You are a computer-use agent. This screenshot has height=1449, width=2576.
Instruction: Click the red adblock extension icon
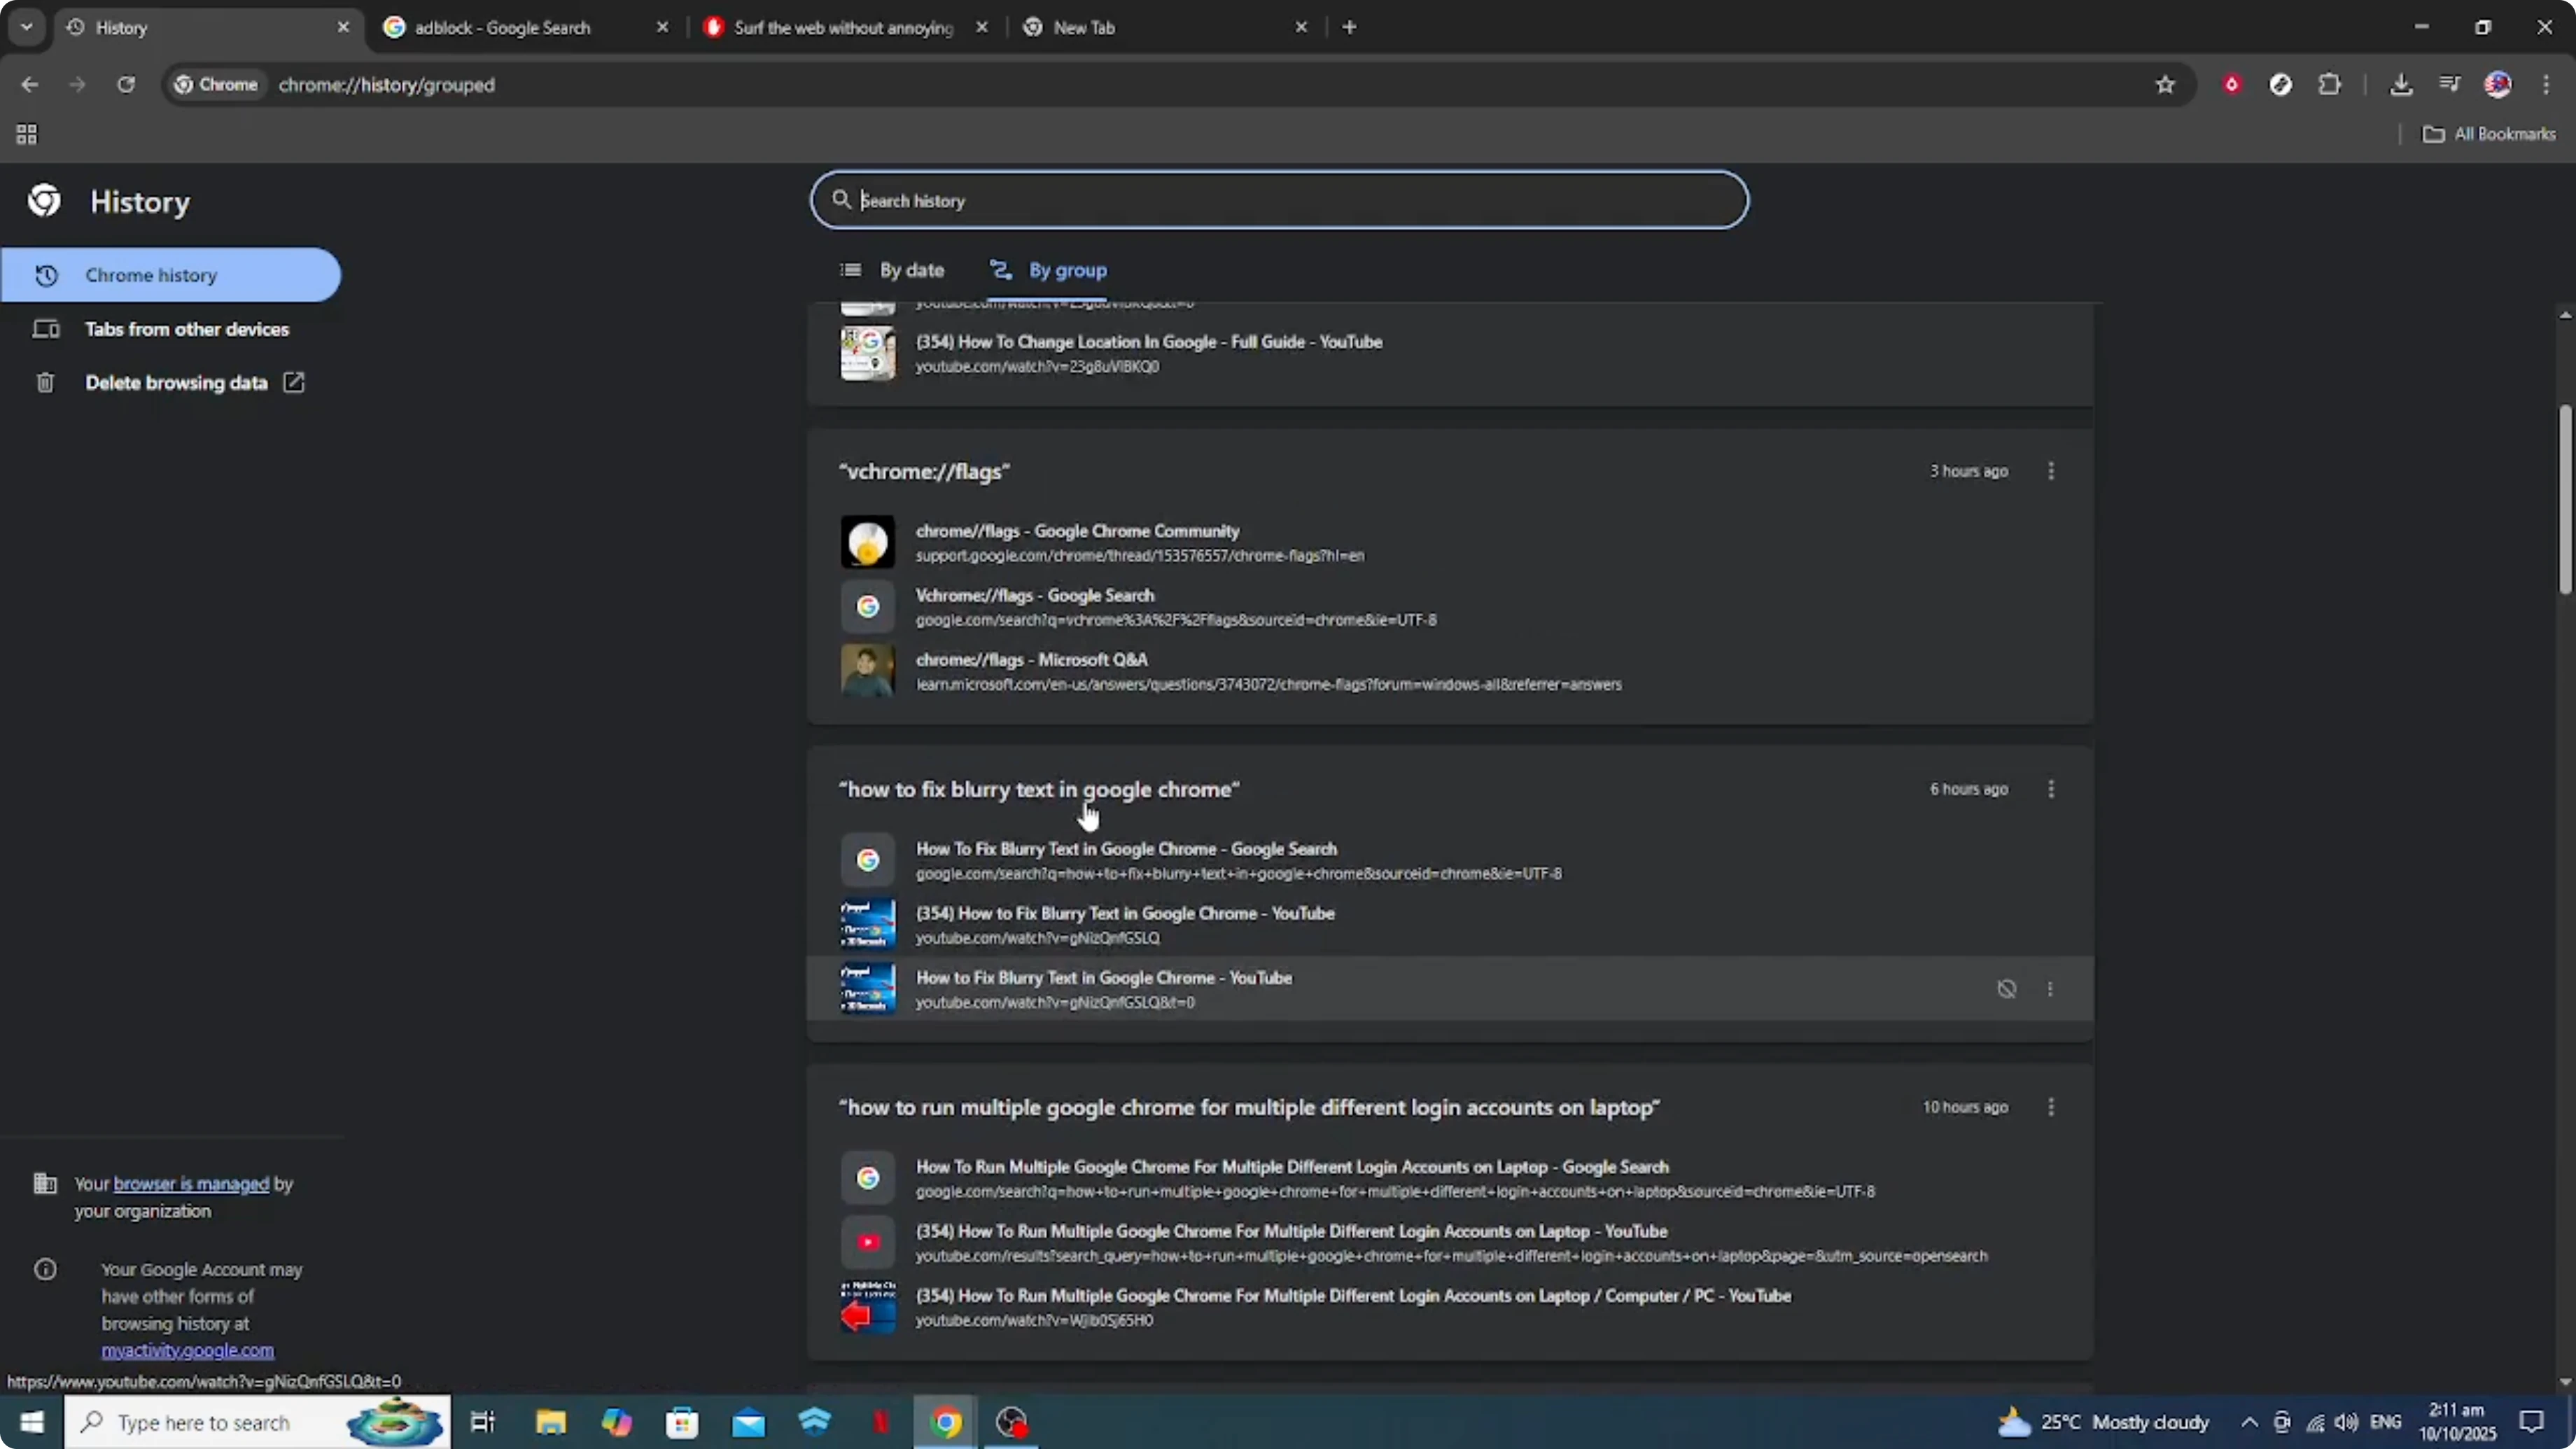point(2232,84)
